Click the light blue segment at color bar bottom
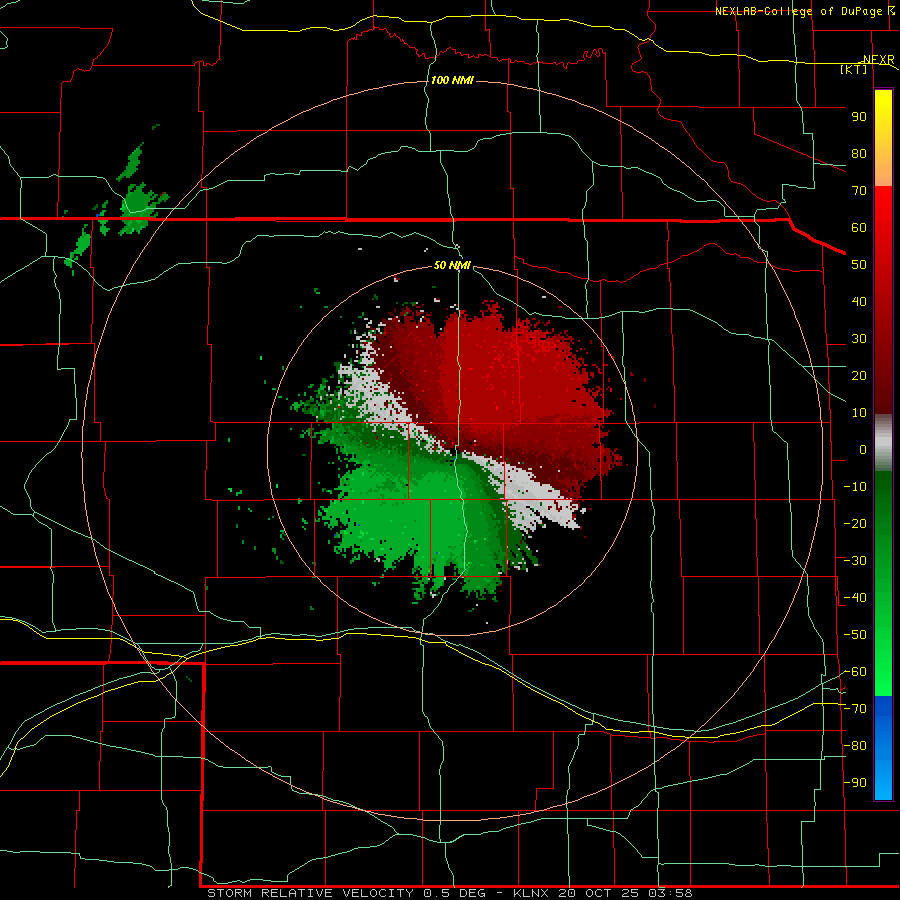Viewport: 900px width, 900px height. point(883,778)
